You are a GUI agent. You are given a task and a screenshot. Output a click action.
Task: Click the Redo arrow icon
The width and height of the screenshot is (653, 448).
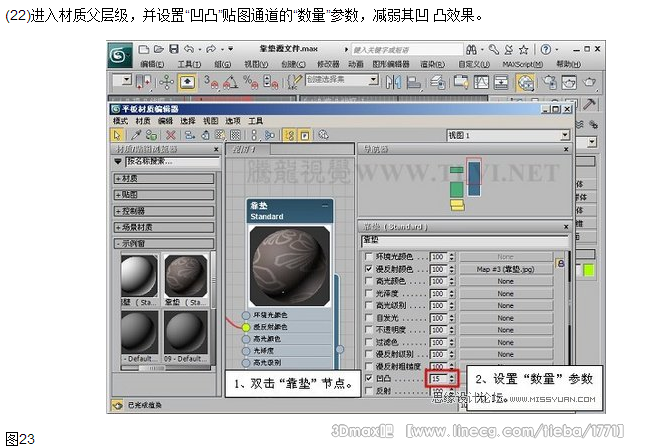(x=211, y=49)
